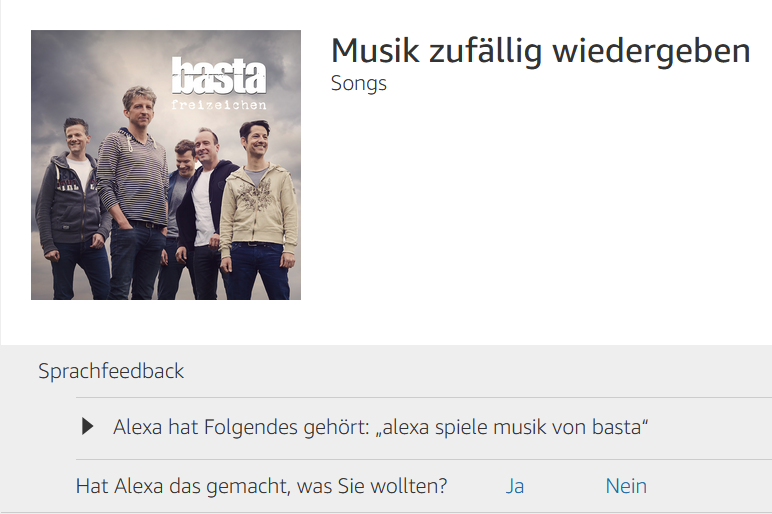This screenshot has height=514, width=772.
Task: Click the "Sprachfeedback" section heading
Action: pos(111,371)
